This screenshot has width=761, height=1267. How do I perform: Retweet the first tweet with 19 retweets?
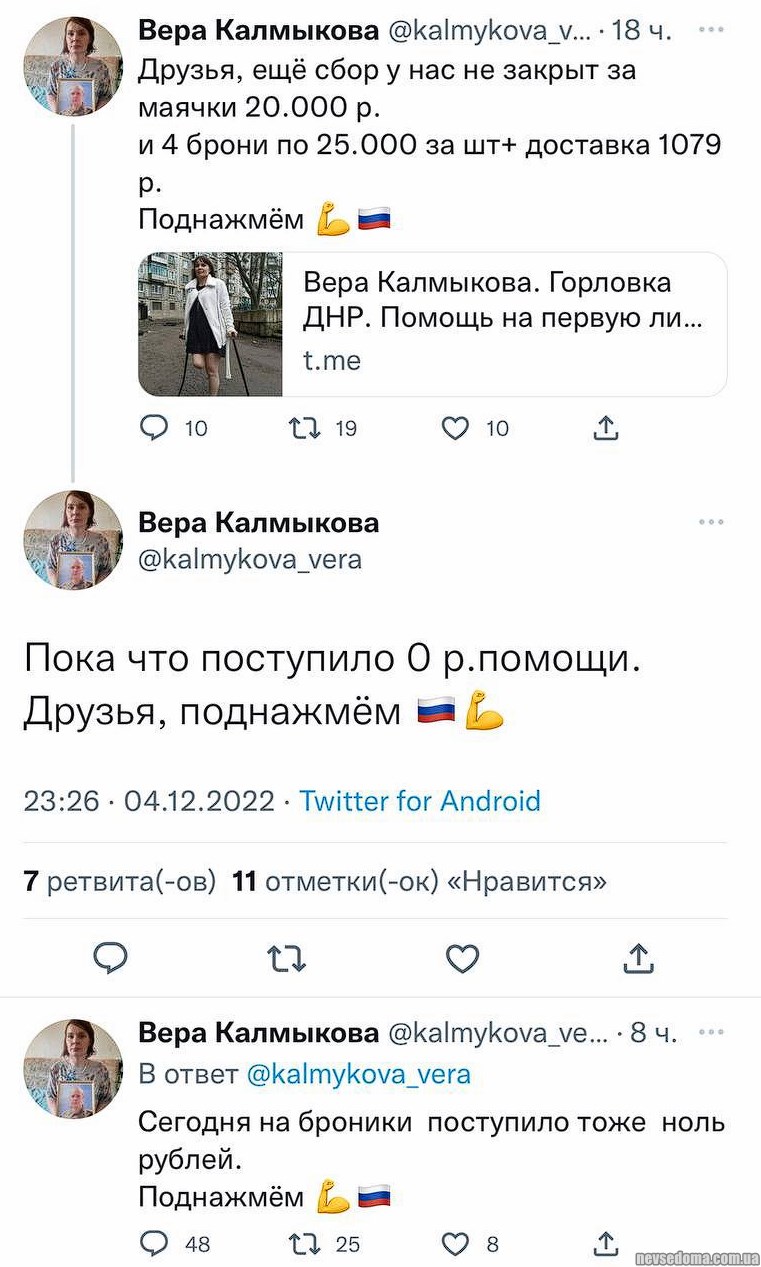(x=301, y=428)
